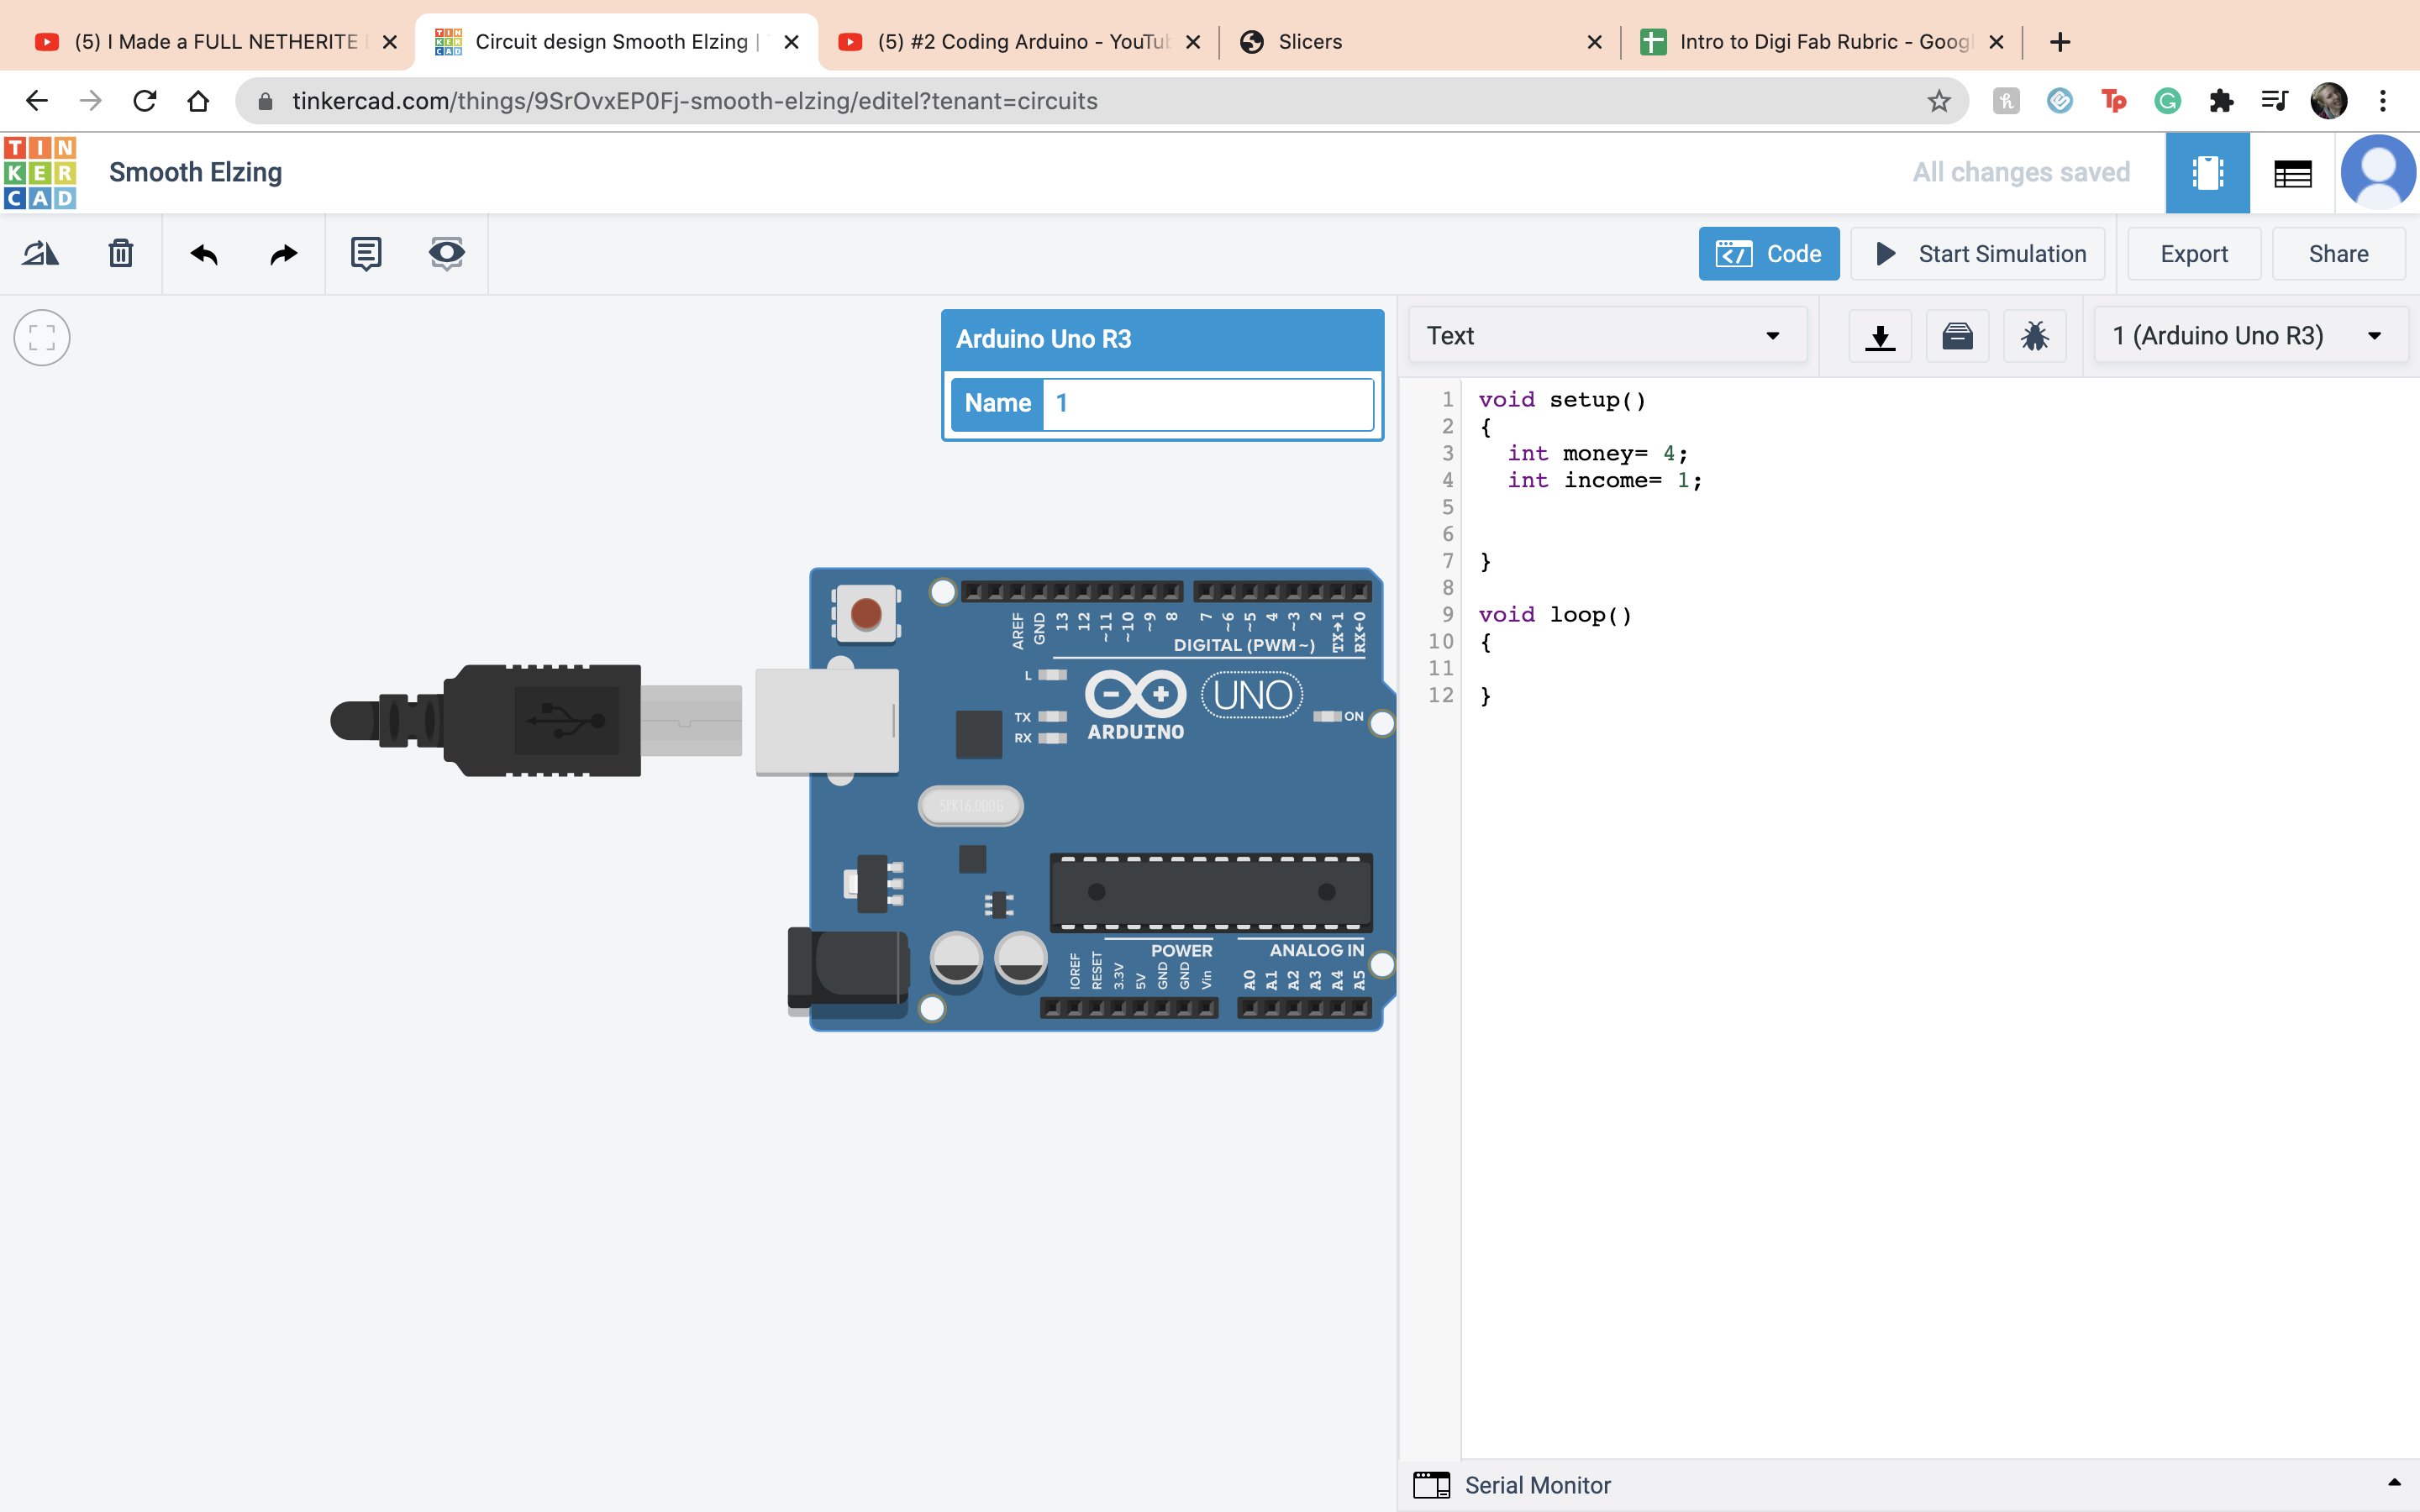2420x1512 pixels.
Task: Delete selected component with trash icon
Action: 121,254
